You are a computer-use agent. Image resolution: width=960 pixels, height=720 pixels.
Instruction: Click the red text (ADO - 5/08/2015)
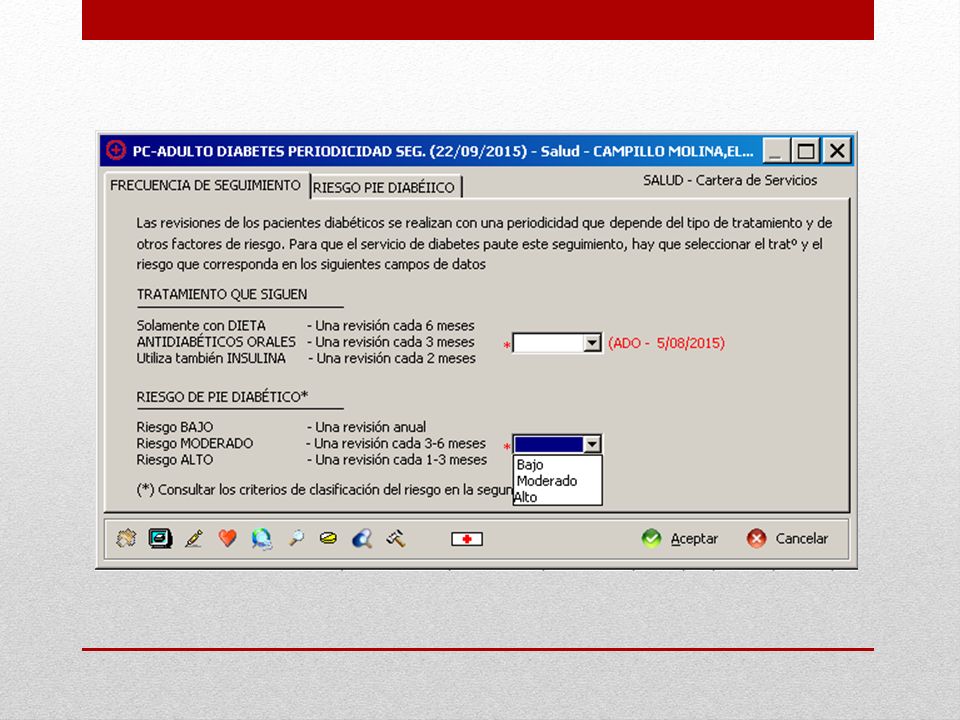(666, 343)
